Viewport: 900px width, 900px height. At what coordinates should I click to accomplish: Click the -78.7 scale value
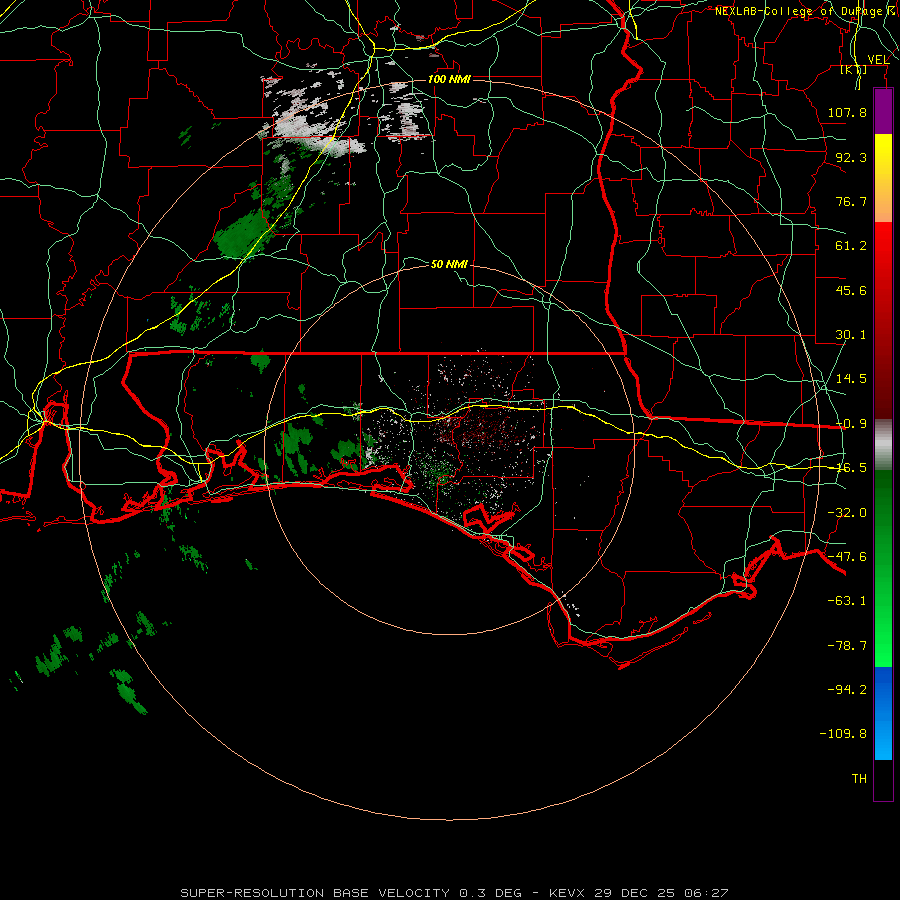(847, 646)
